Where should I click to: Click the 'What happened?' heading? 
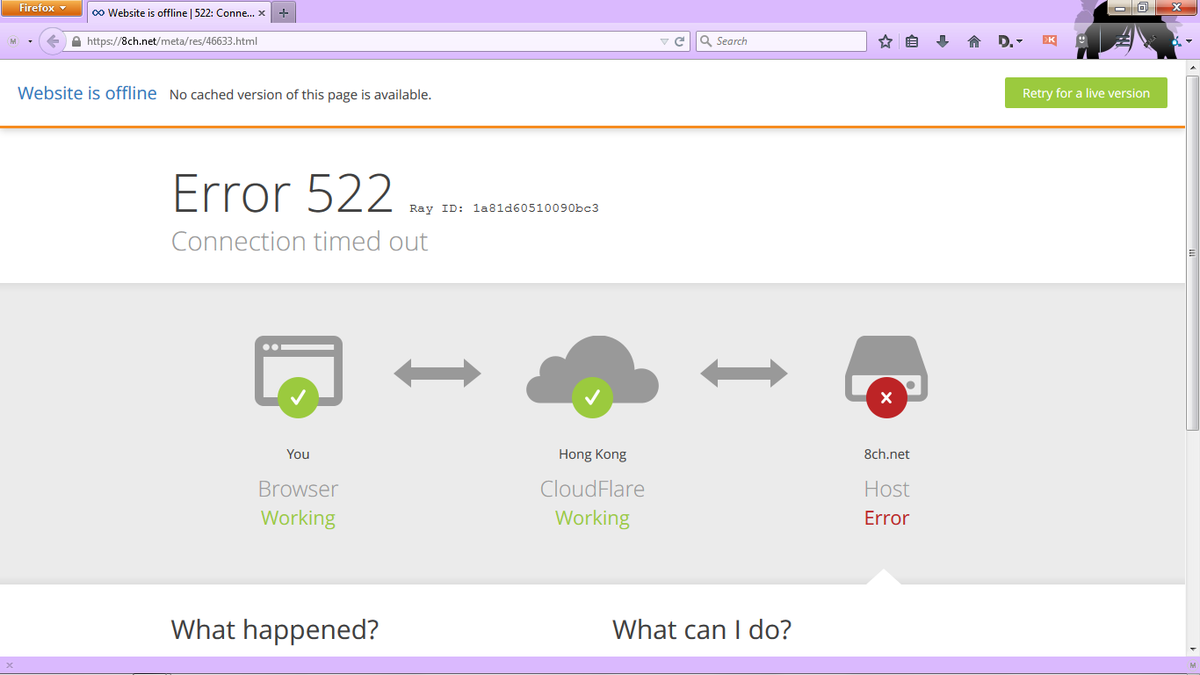pyautogui.click(x=275, y=630)
